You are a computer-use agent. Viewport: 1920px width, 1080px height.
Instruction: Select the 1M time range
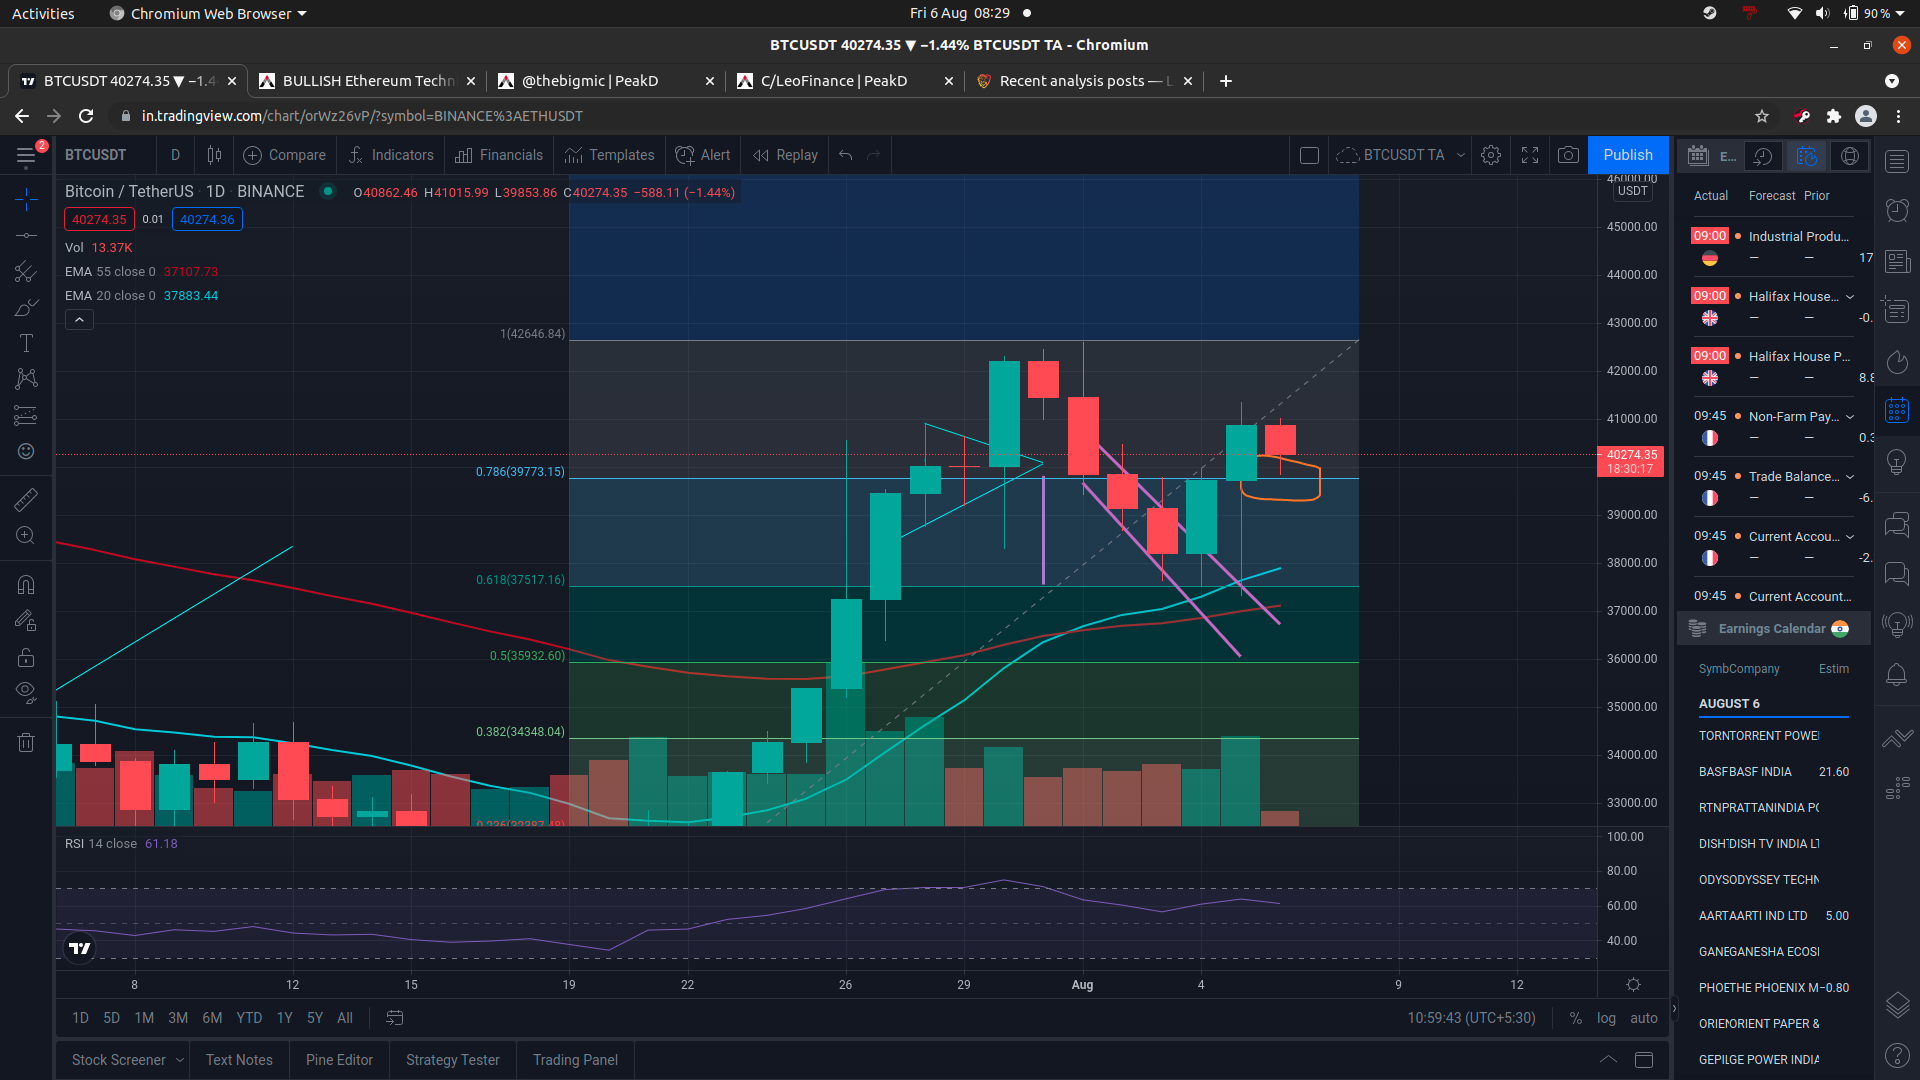144,1018
